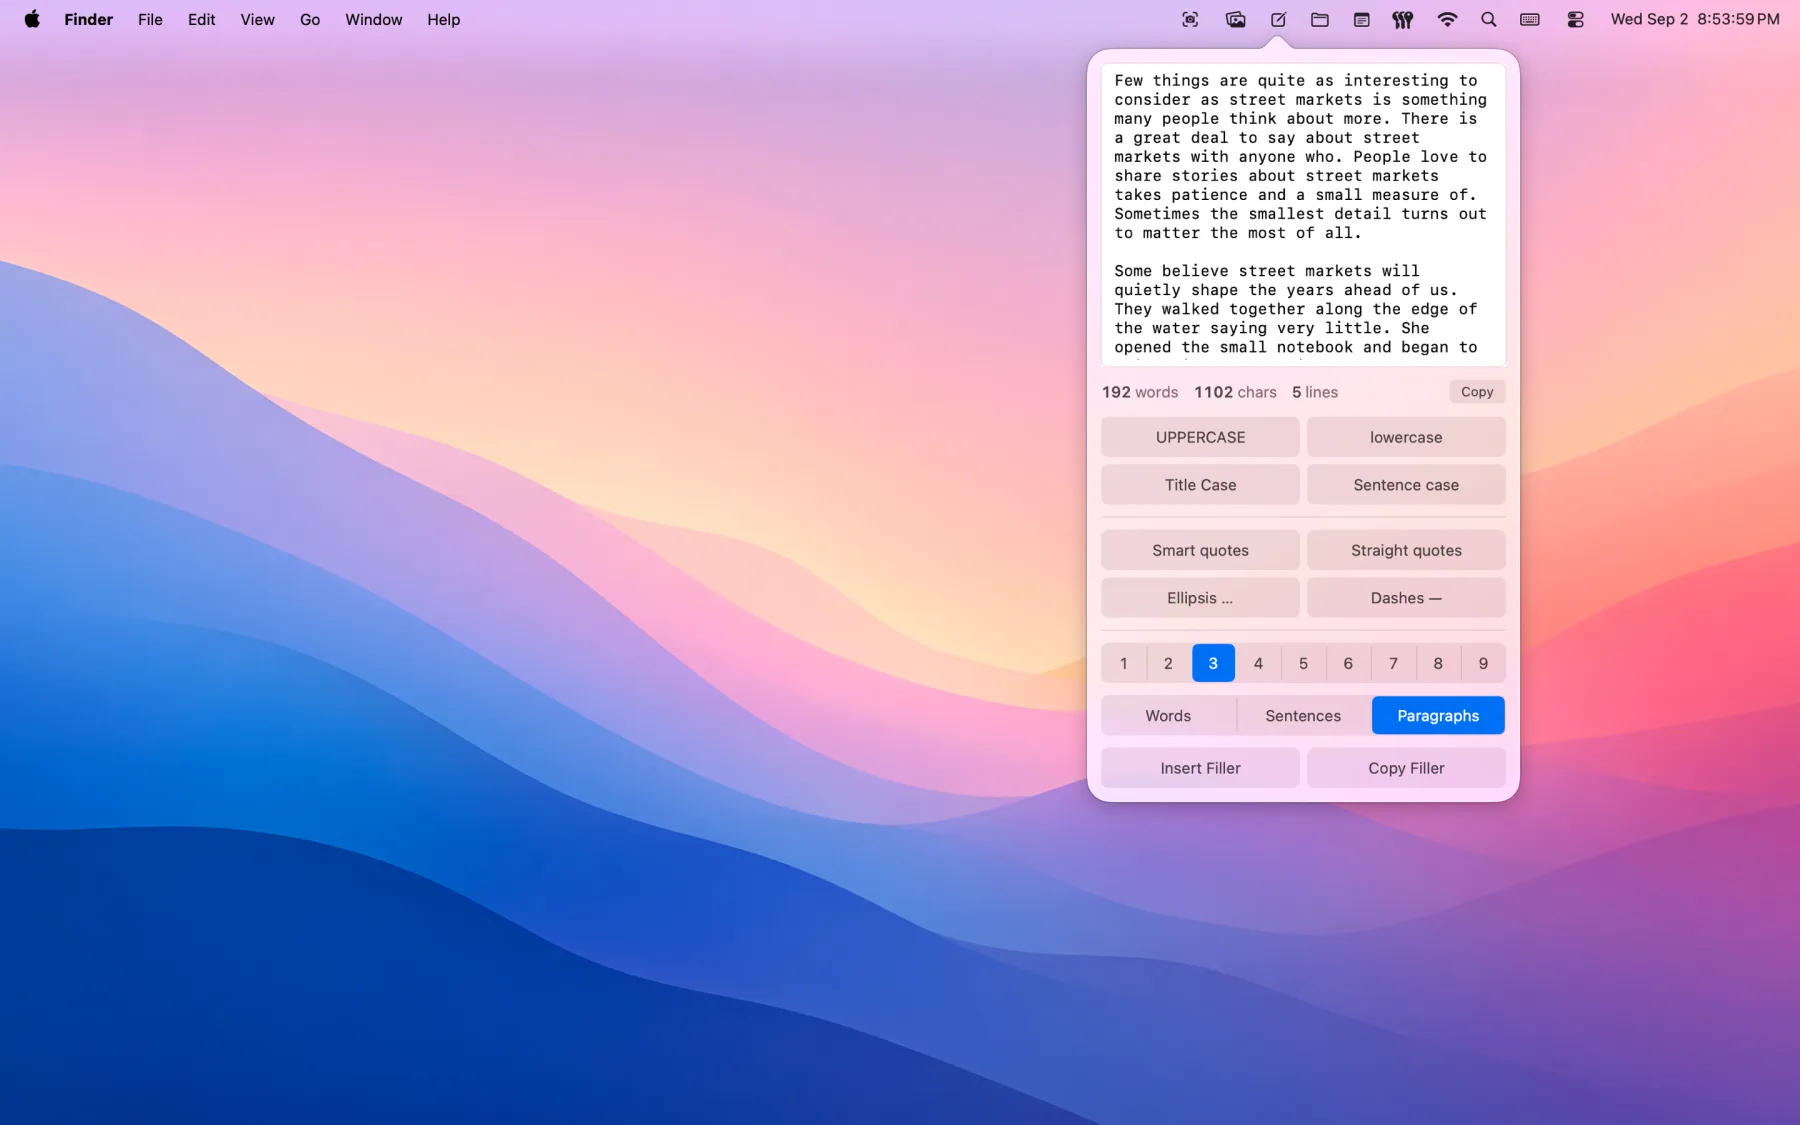Open the folder menu bar icon

(1320, 19)
